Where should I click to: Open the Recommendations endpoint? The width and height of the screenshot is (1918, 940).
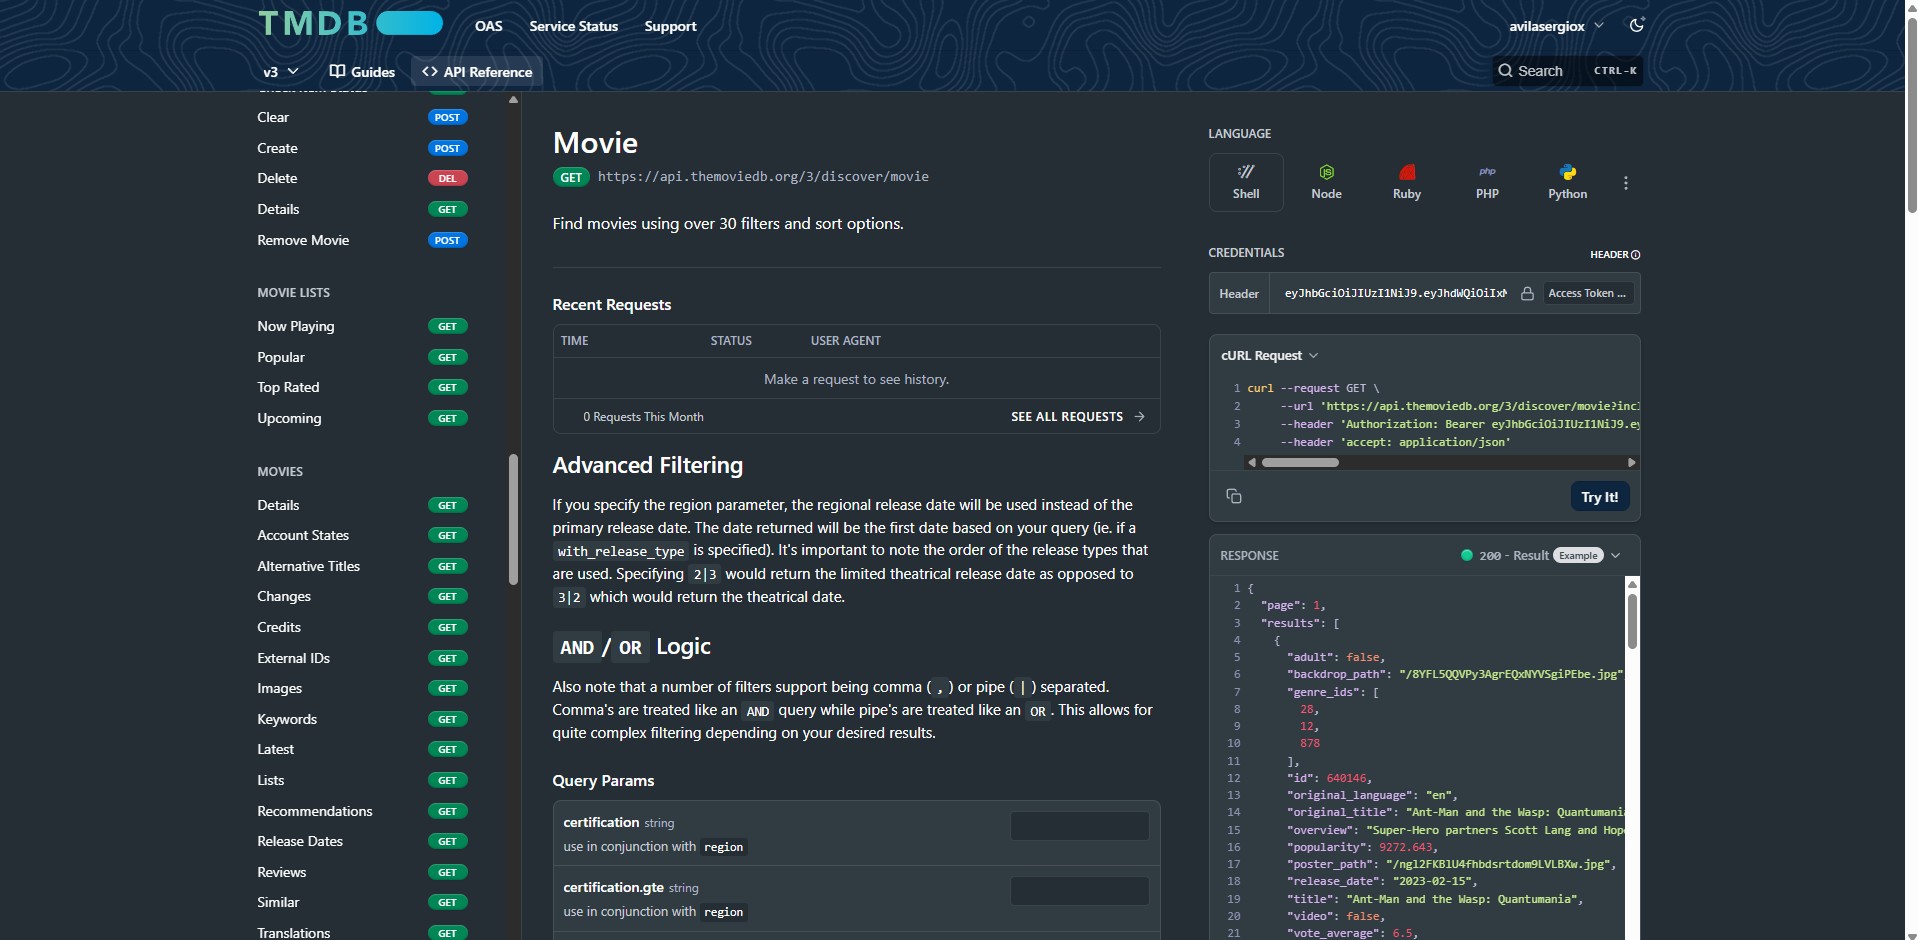(362, 811)
